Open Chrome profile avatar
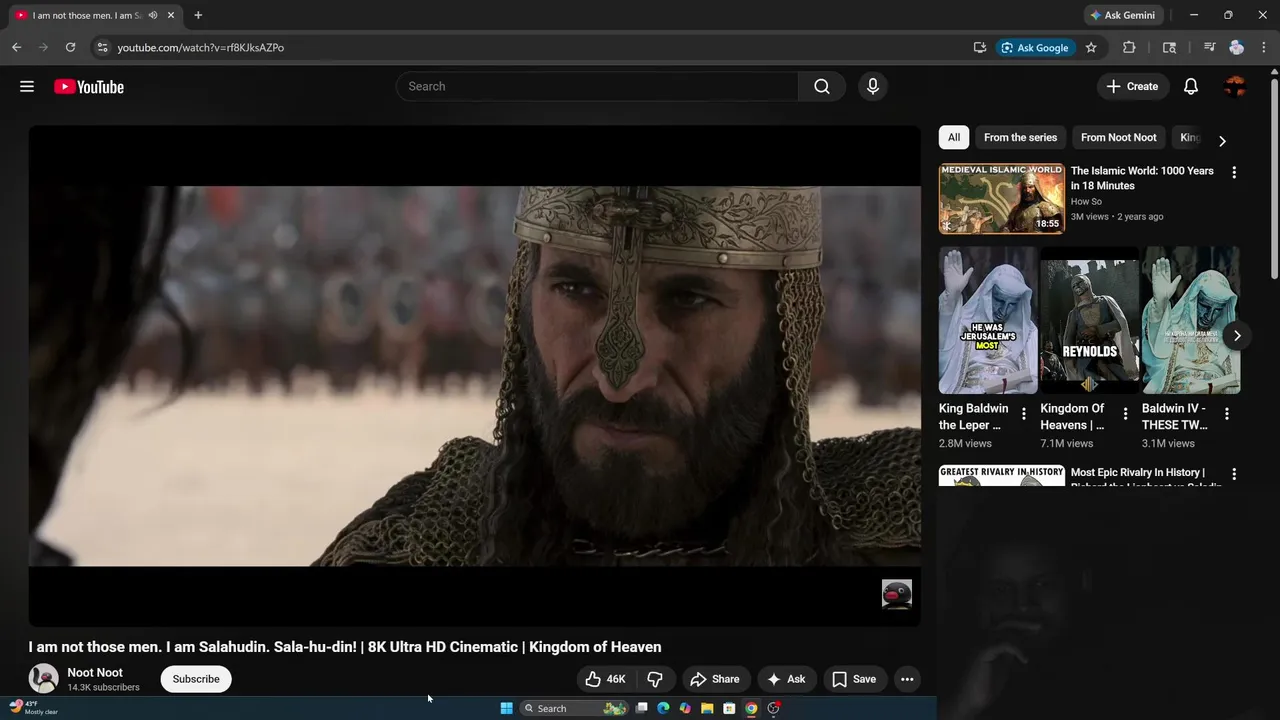Viewport: 1280px width, 720px height. 1237,47
